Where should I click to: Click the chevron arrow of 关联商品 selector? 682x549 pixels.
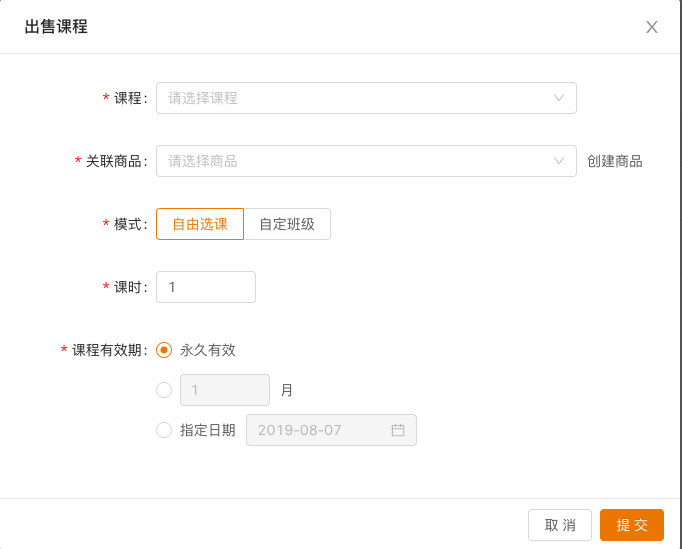click(x=559, y=161)
